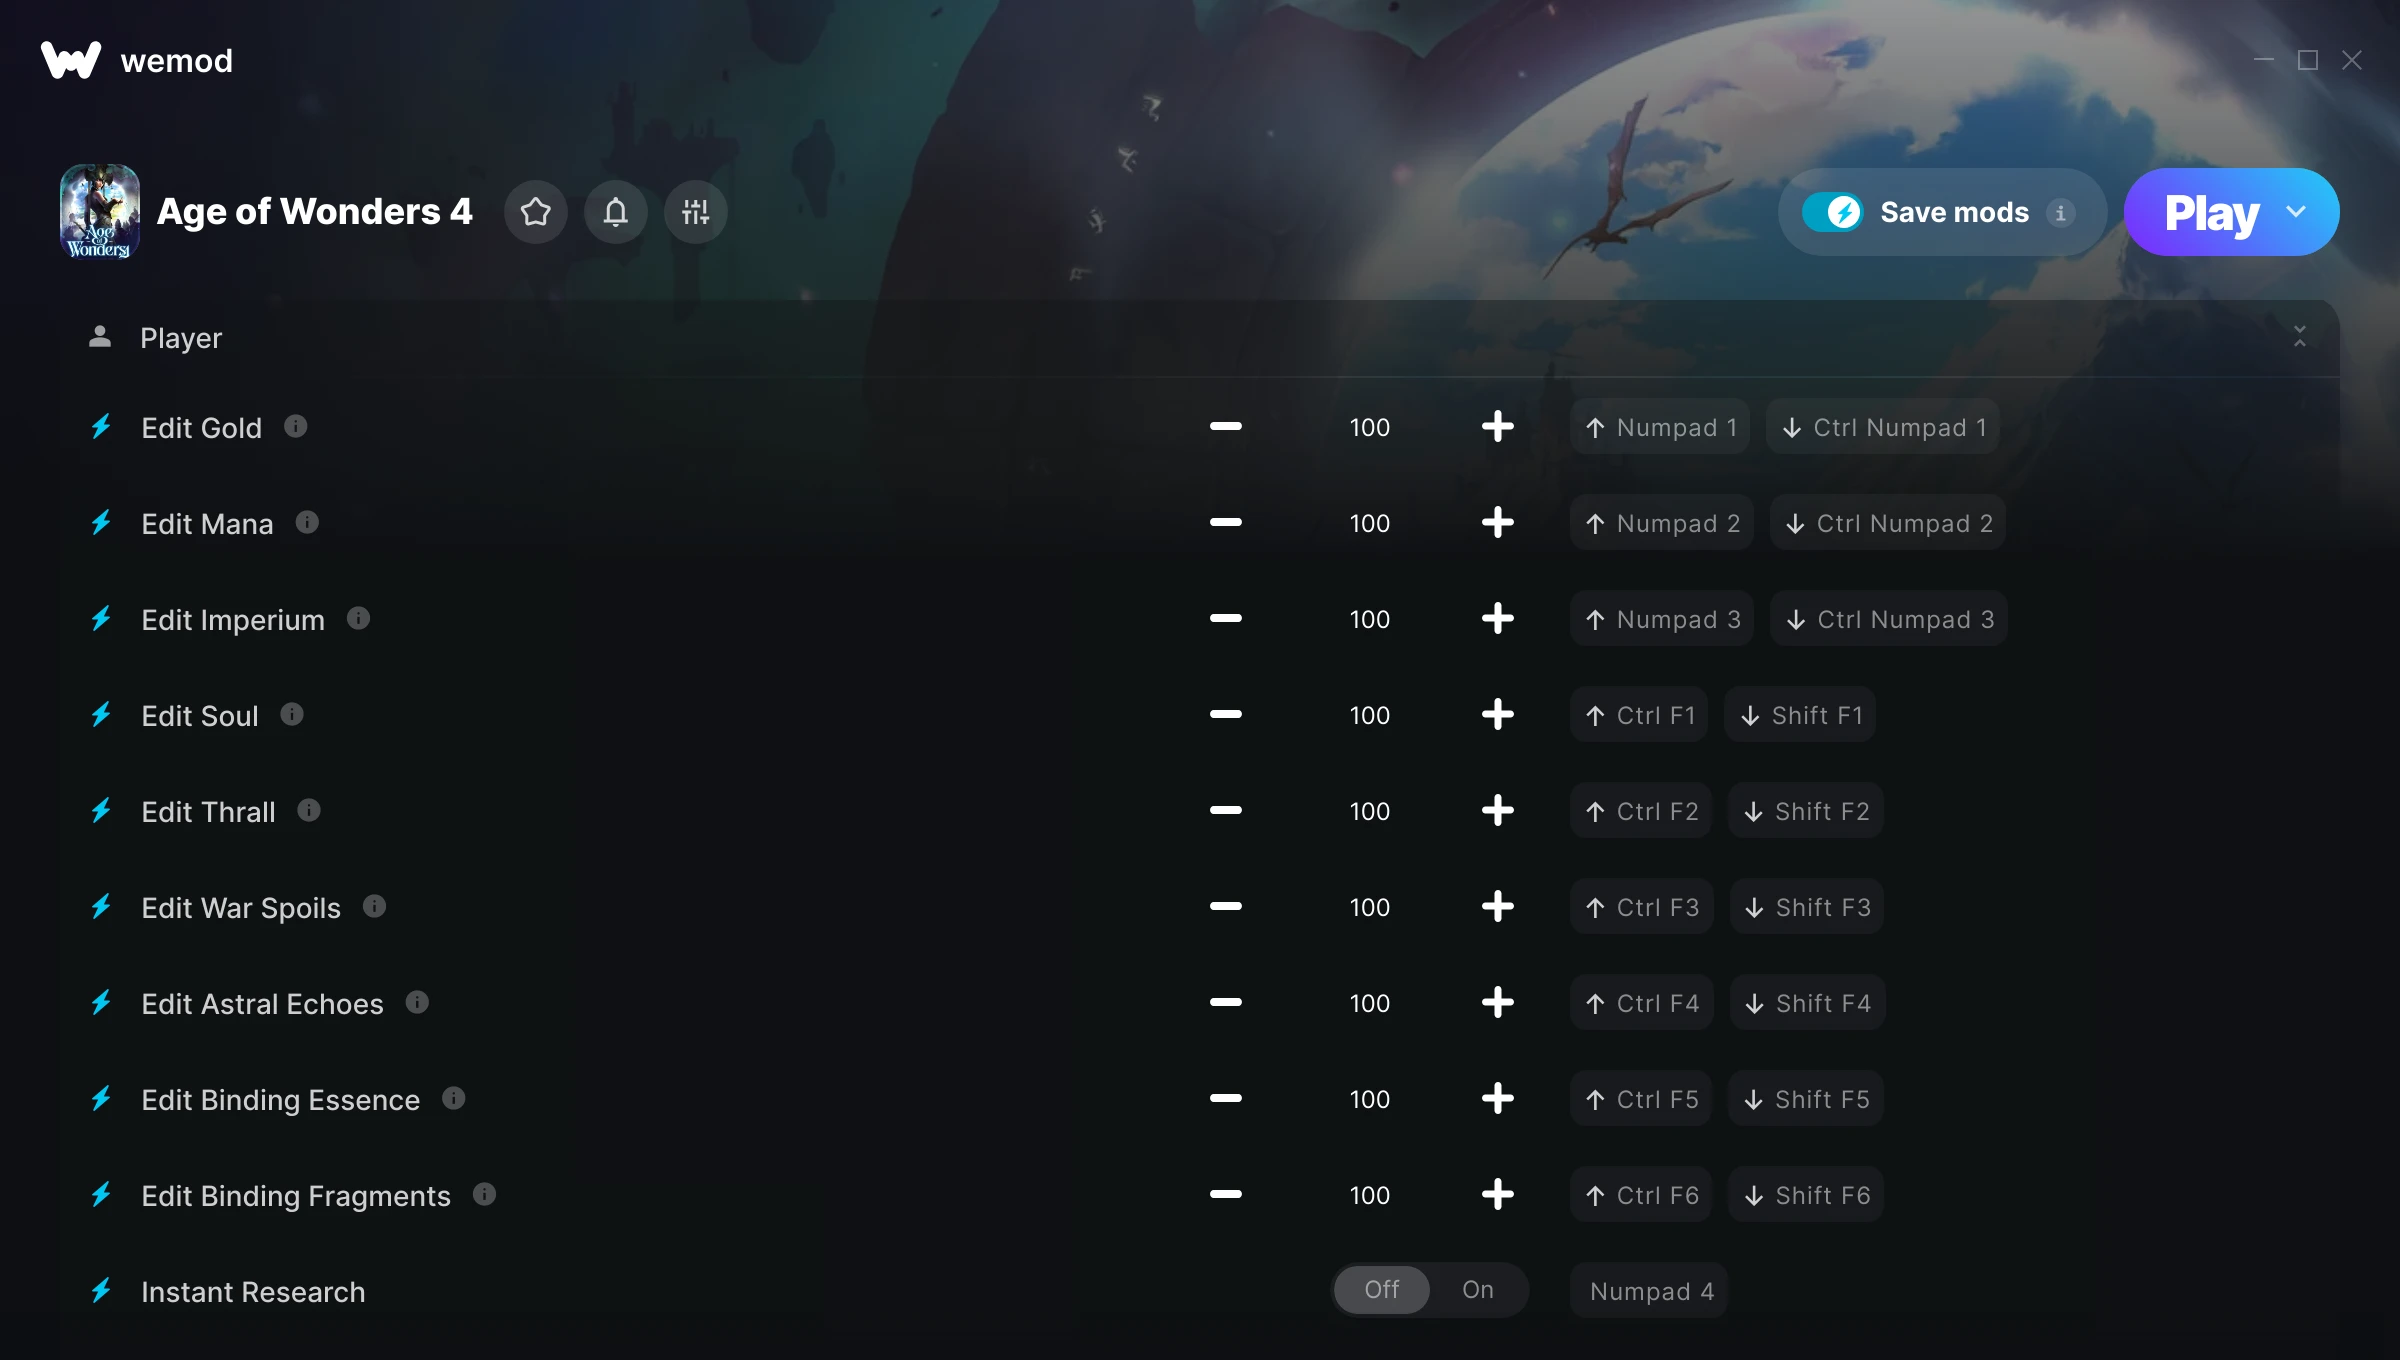Click the Save mods info icon
The image size is (2400, 1360).
click(x=2060, y=213)
